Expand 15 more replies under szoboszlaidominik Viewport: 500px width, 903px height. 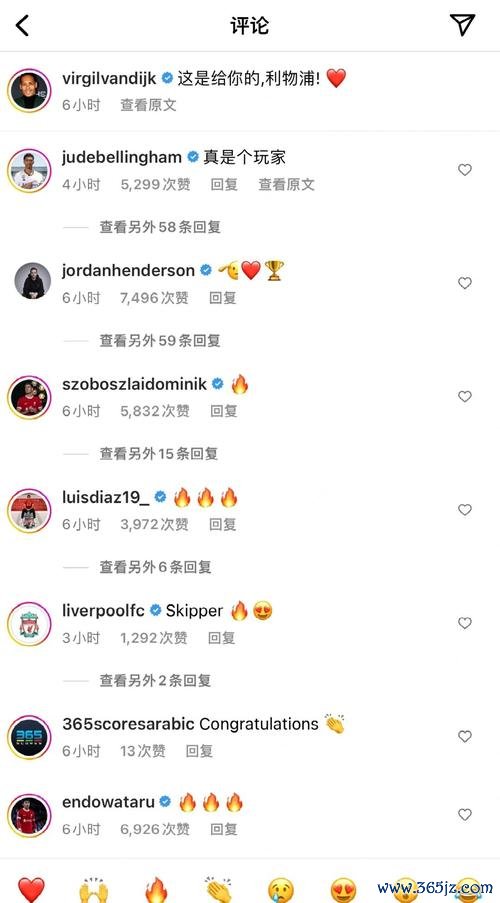click(x=159, y=454)
